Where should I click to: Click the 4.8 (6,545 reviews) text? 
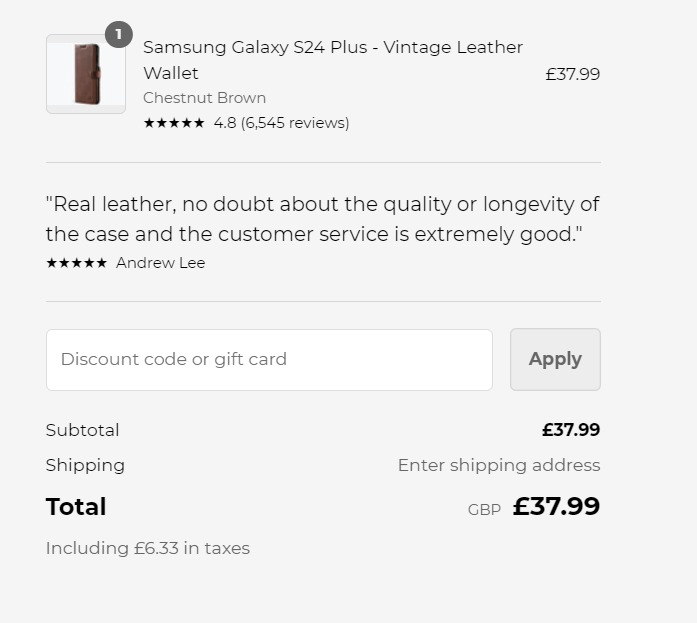[x=281, y=123]
